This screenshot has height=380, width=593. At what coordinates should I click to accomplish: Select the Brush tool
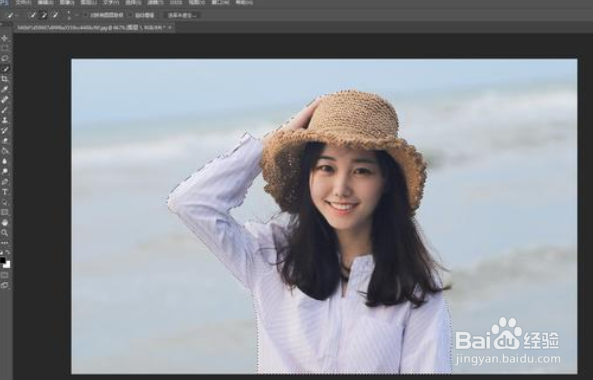pos(5,110)
